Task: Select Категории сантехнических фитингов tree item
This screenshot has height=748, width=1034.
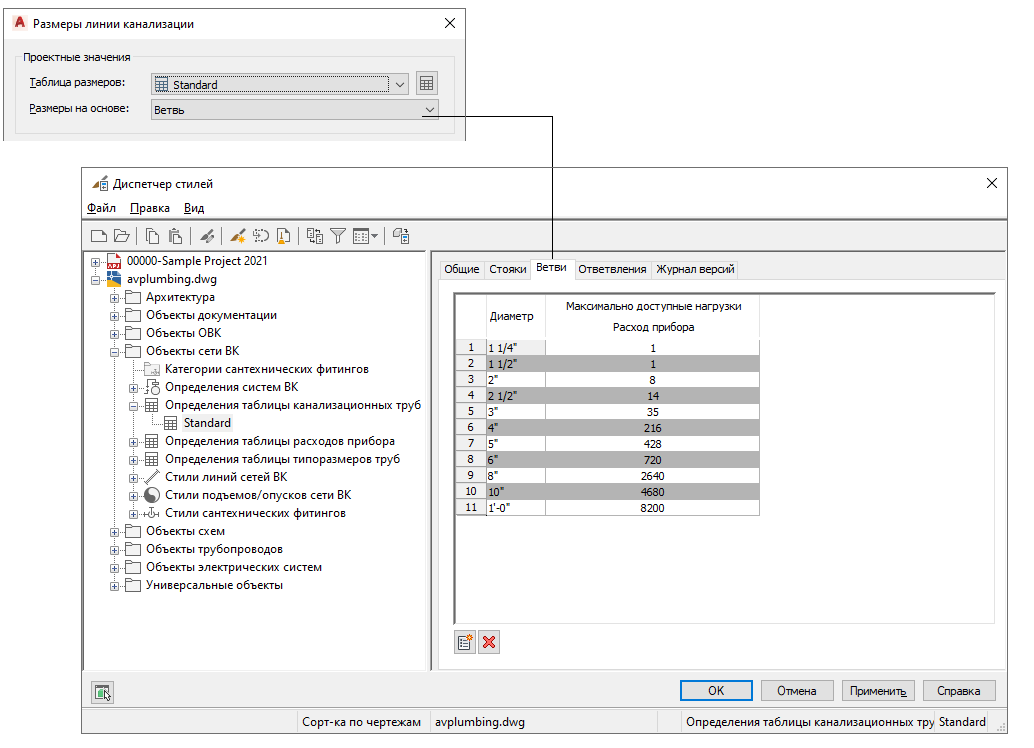Action: click(266, 369)
